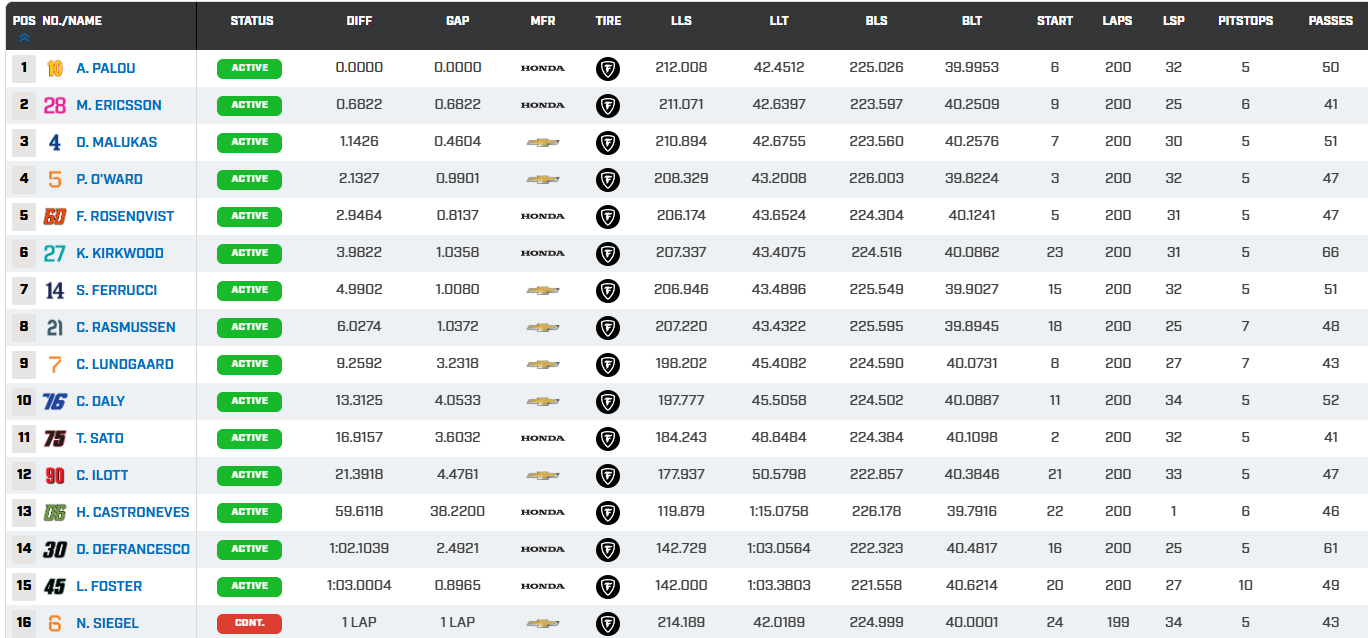Click the START column header

pos(1054,21)
